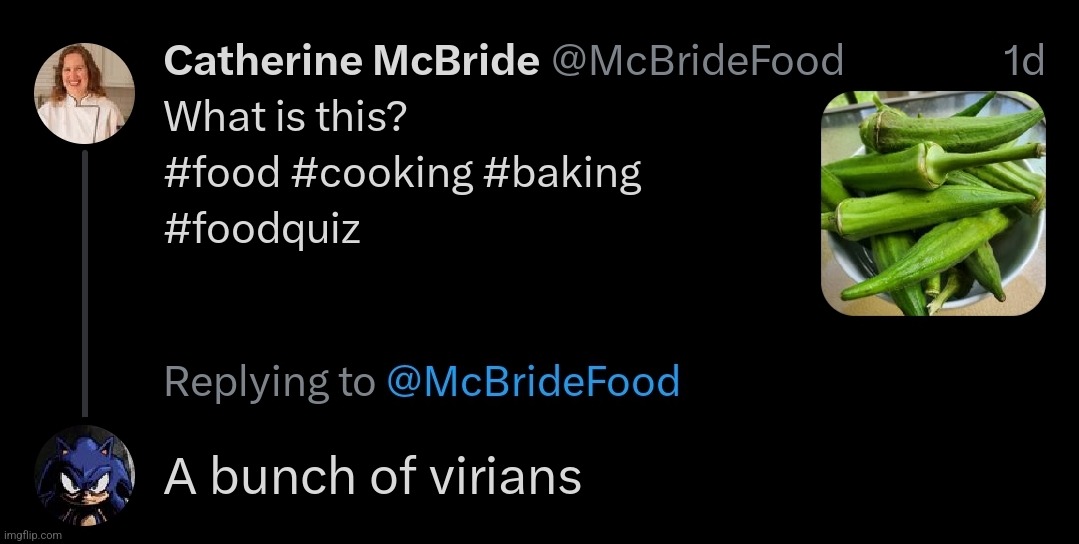Click the gray thread line connecting the avatars
This screenshot has width=1079, height=544.
[x=85, y=280]
